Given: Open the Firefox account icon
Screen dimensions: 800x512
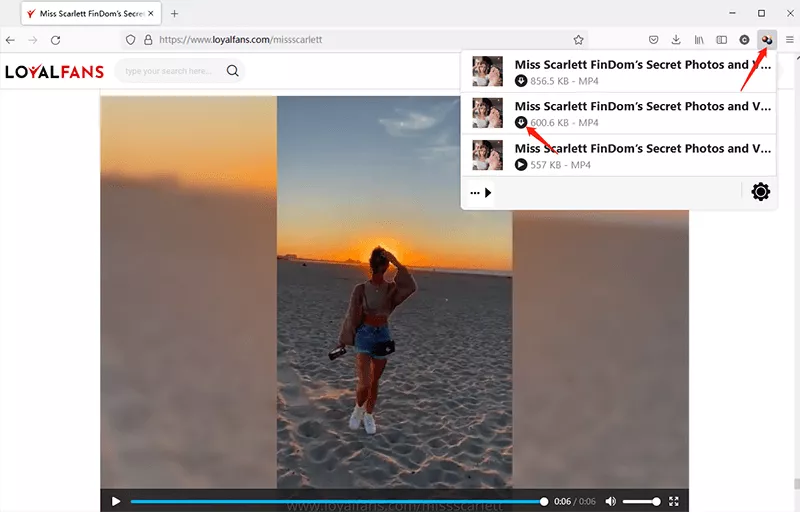Looking at the screenshot, I should 744,40.
